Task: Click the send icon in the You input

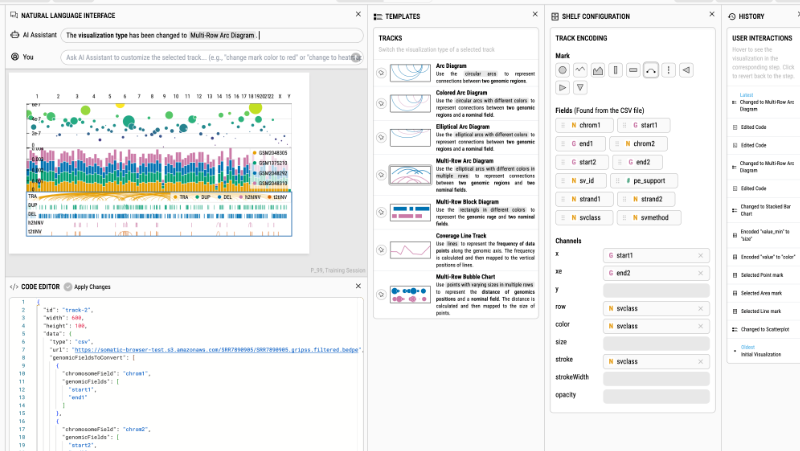Action: point(357,57)
